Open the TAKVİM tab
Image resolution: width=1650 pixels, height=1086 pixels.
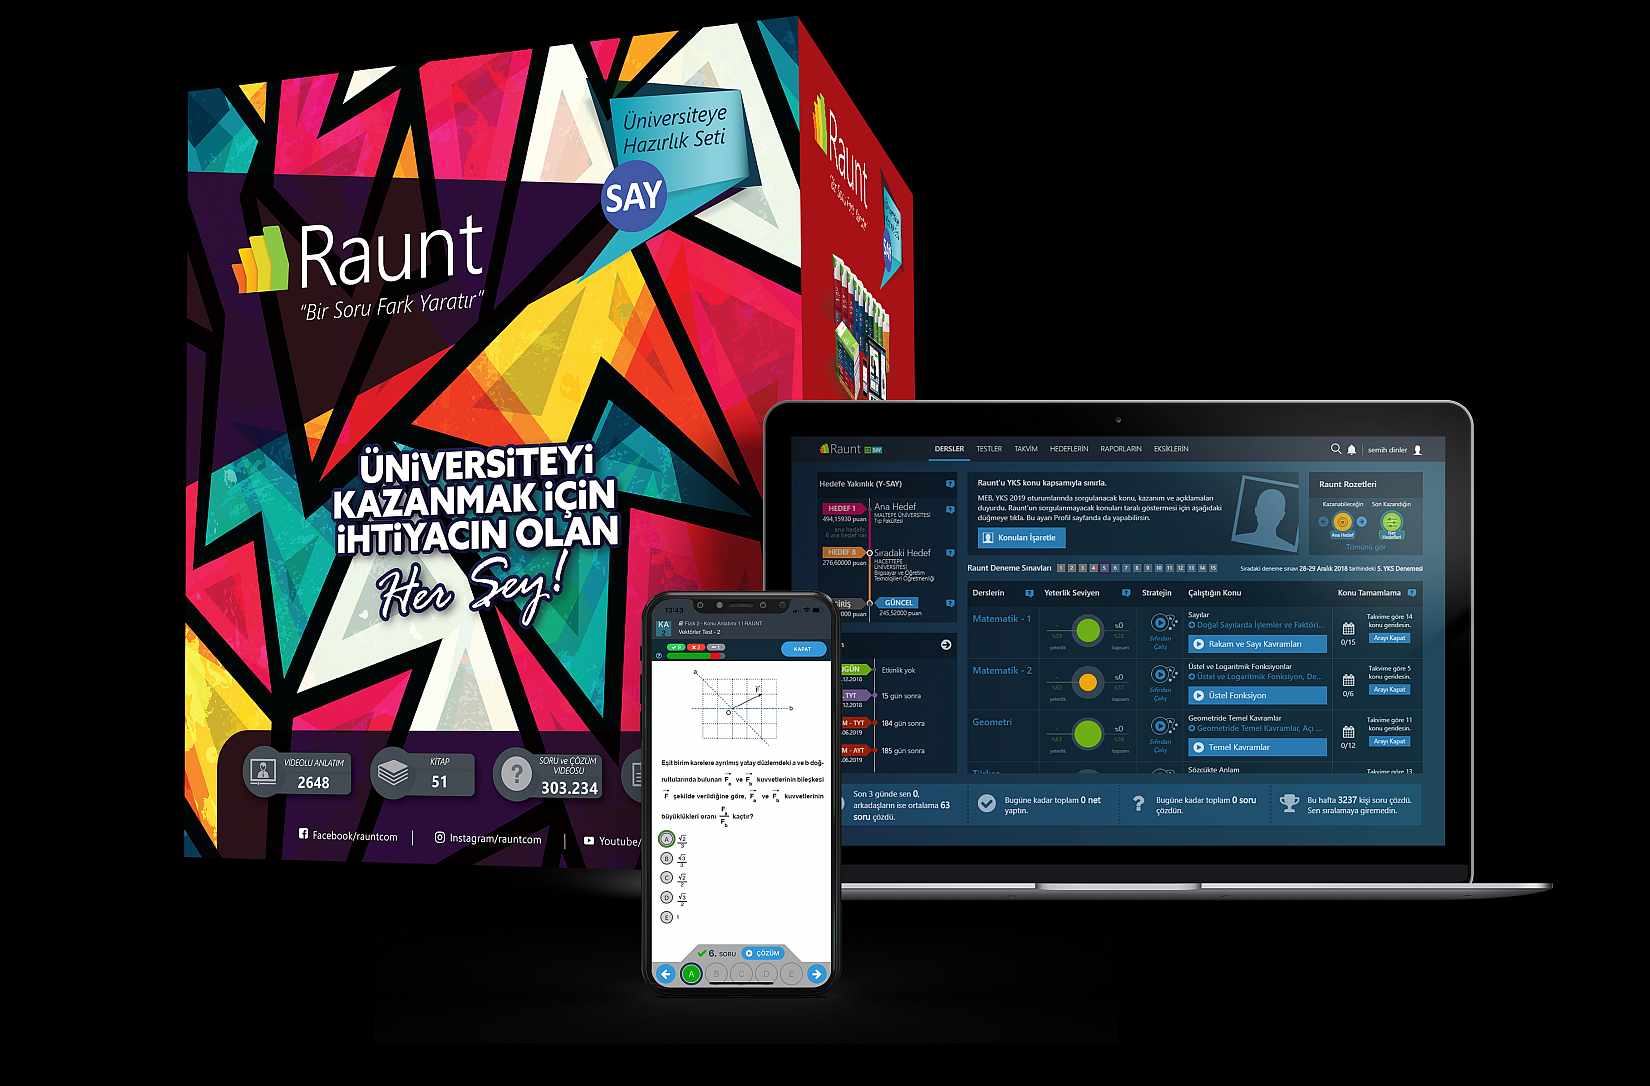click(1026, 449)
